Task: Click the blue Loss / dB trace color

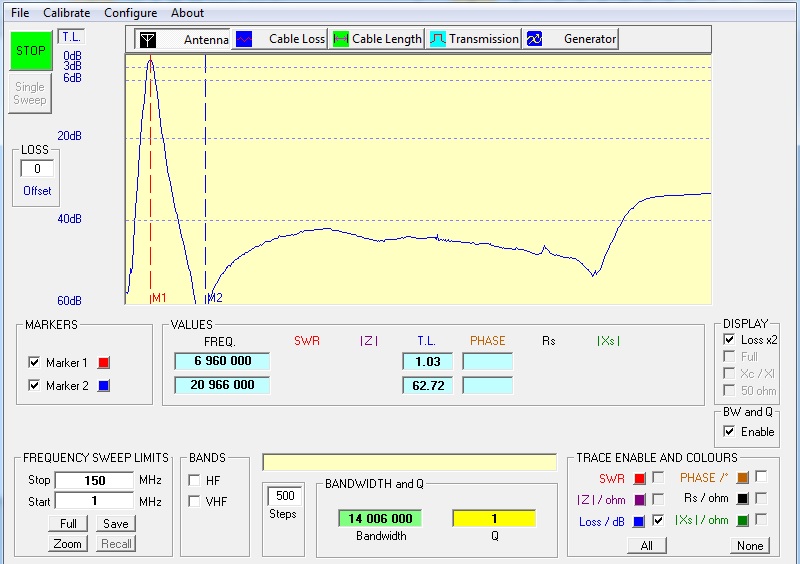Action: click(639, 521)
